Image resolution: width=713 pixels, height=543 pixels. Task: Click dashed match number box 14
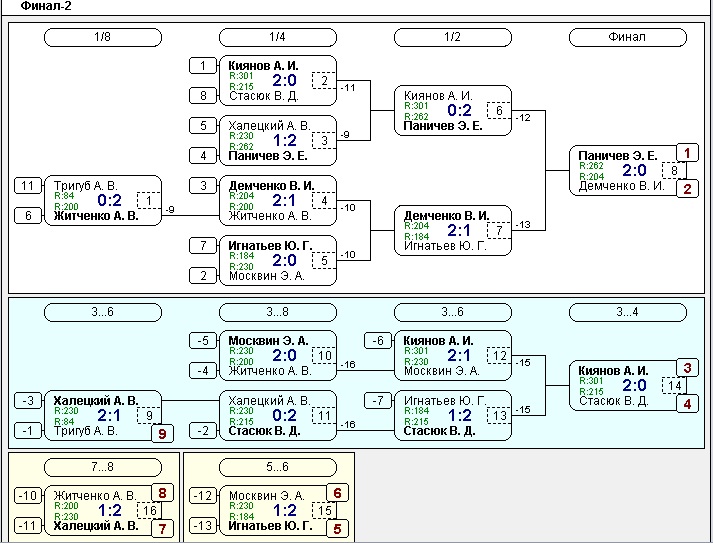coord(674,386)
